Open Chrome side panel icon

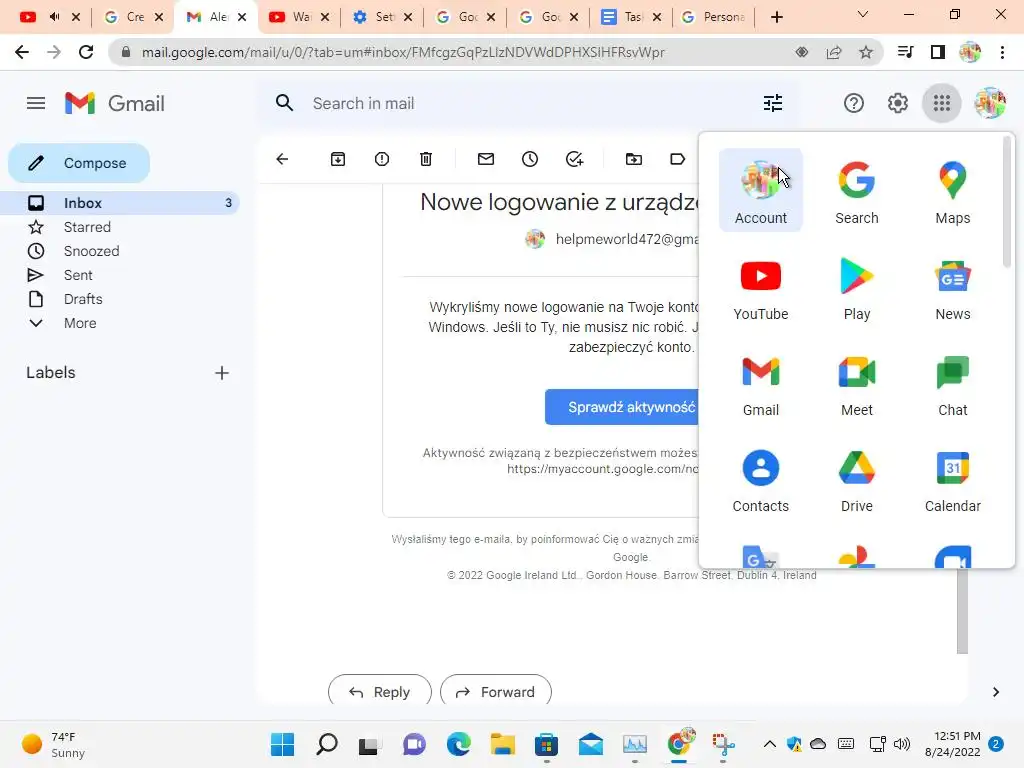[937, 52]
